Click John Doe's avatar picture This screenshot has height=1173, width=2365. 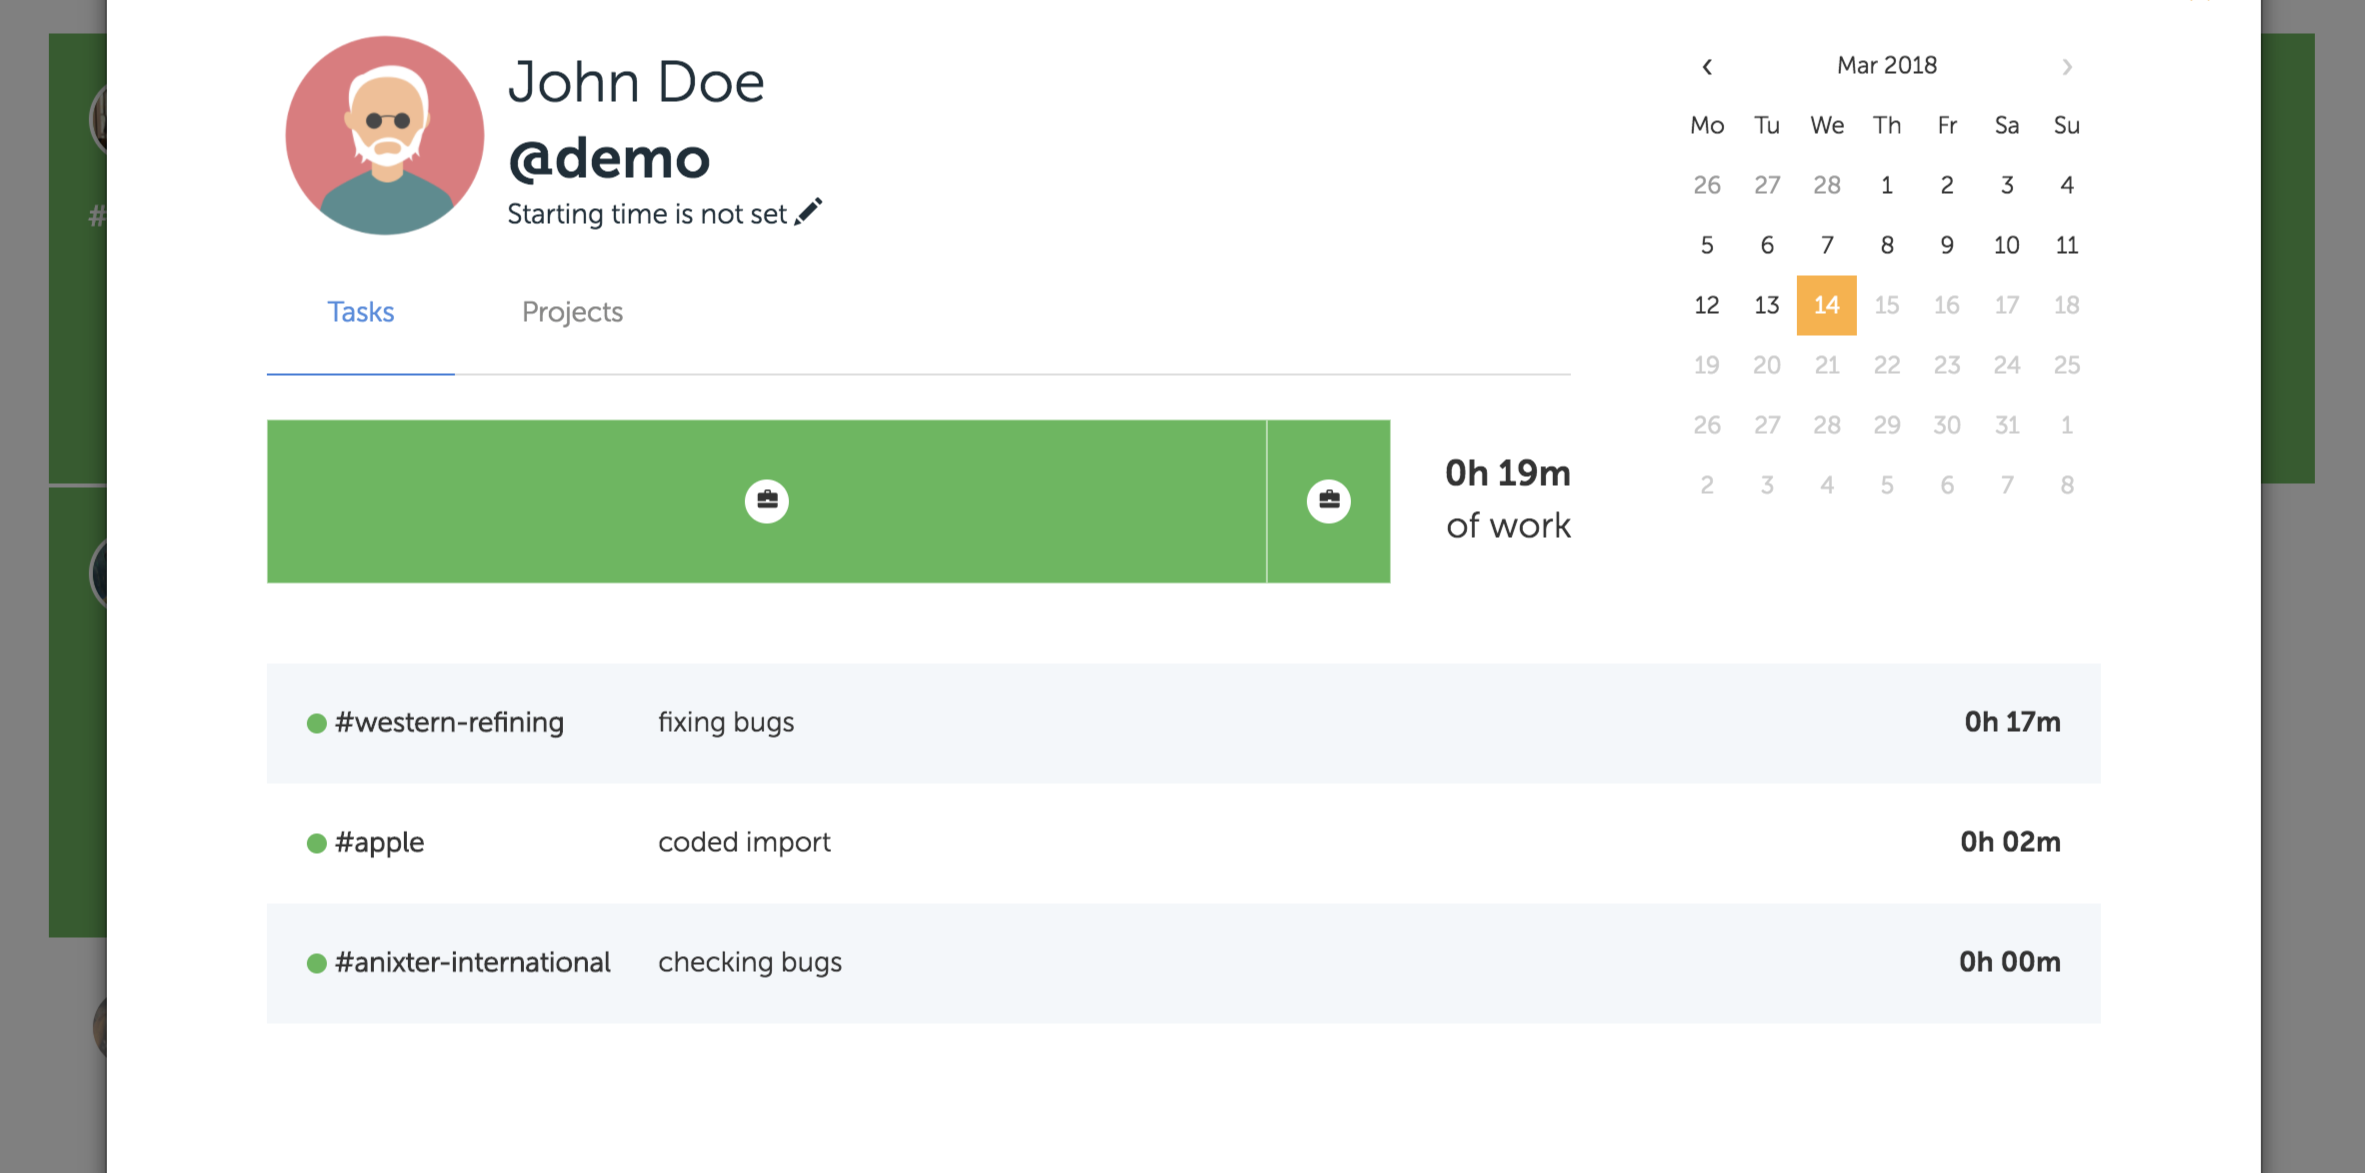(x=385, y=135)
